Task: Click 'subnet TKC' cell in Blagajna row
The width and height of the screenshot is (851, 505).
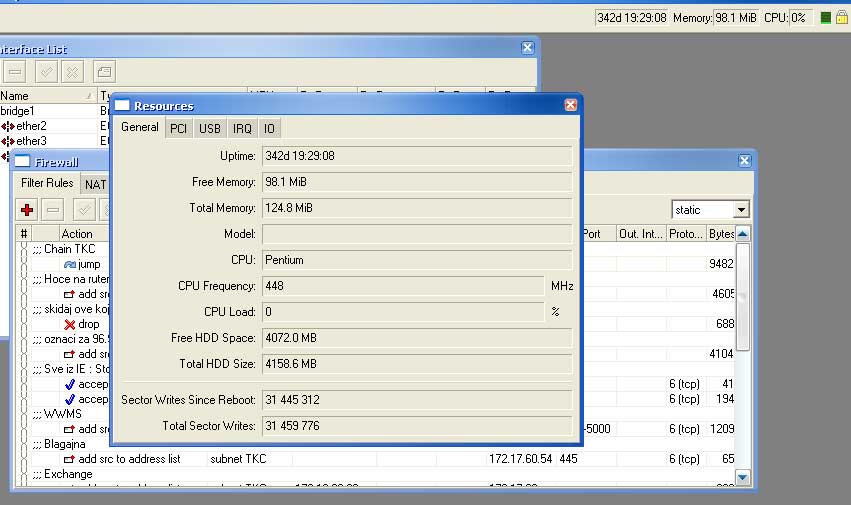Action: coord(238,459)
